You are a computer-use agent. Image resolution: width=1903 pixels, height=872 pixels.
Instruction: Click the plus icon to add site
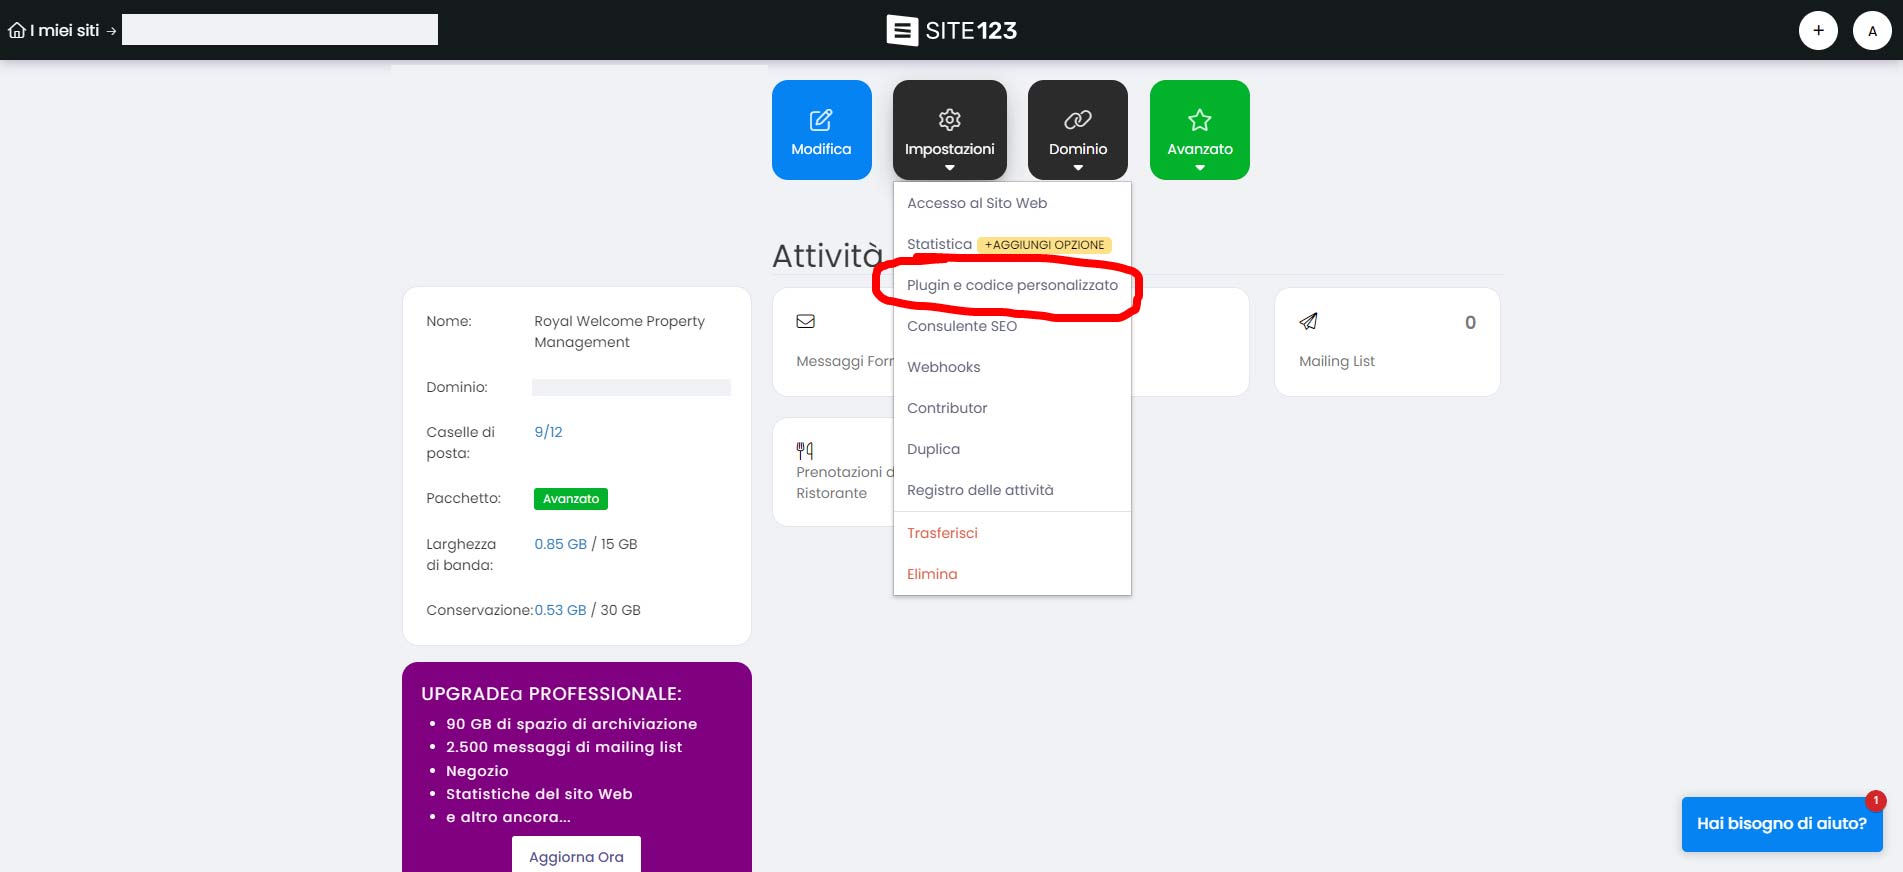pyautogui.click(x=1817, y=31)
